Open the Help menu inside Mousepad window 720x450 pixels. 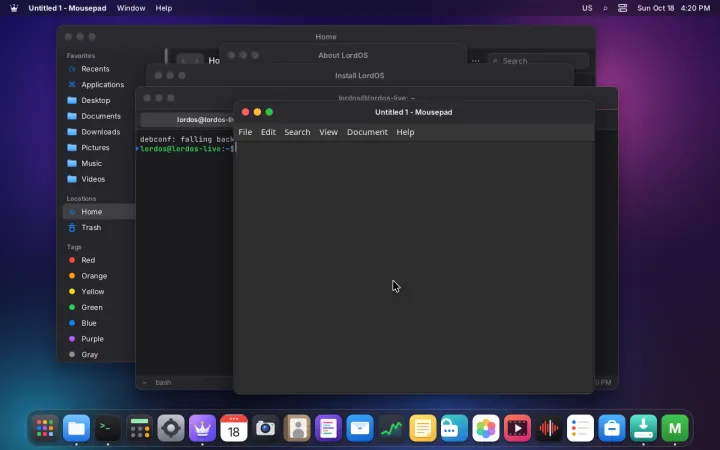coord(405,132)
